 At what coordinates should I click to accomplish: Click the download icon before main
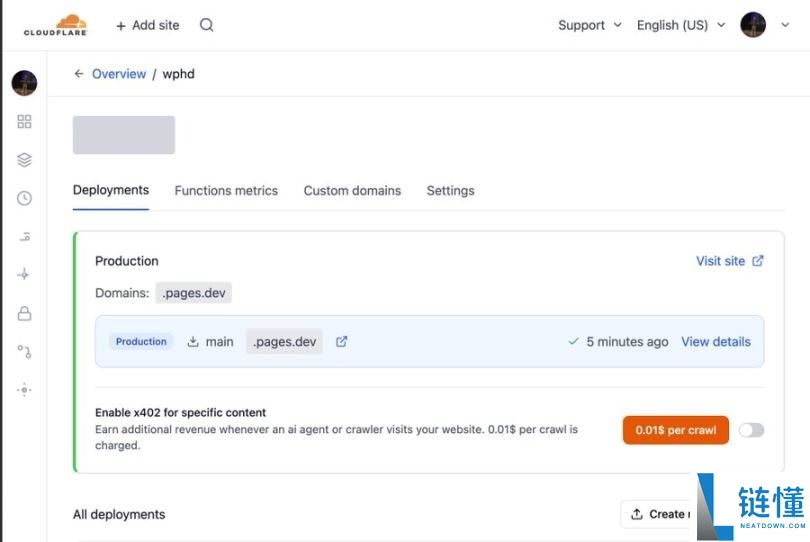[x=193, y=342]
